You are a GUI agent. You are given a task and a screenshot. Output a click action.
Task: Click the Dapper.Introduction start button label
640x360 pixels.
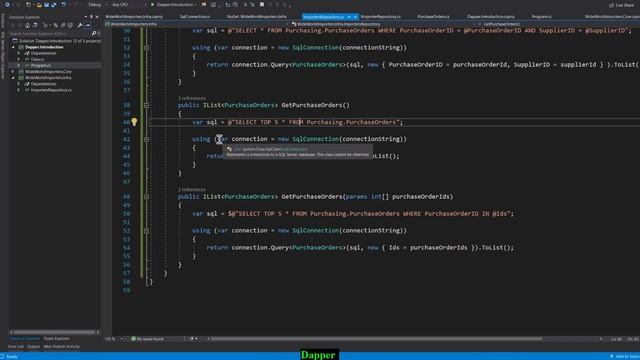pos(175,5)
